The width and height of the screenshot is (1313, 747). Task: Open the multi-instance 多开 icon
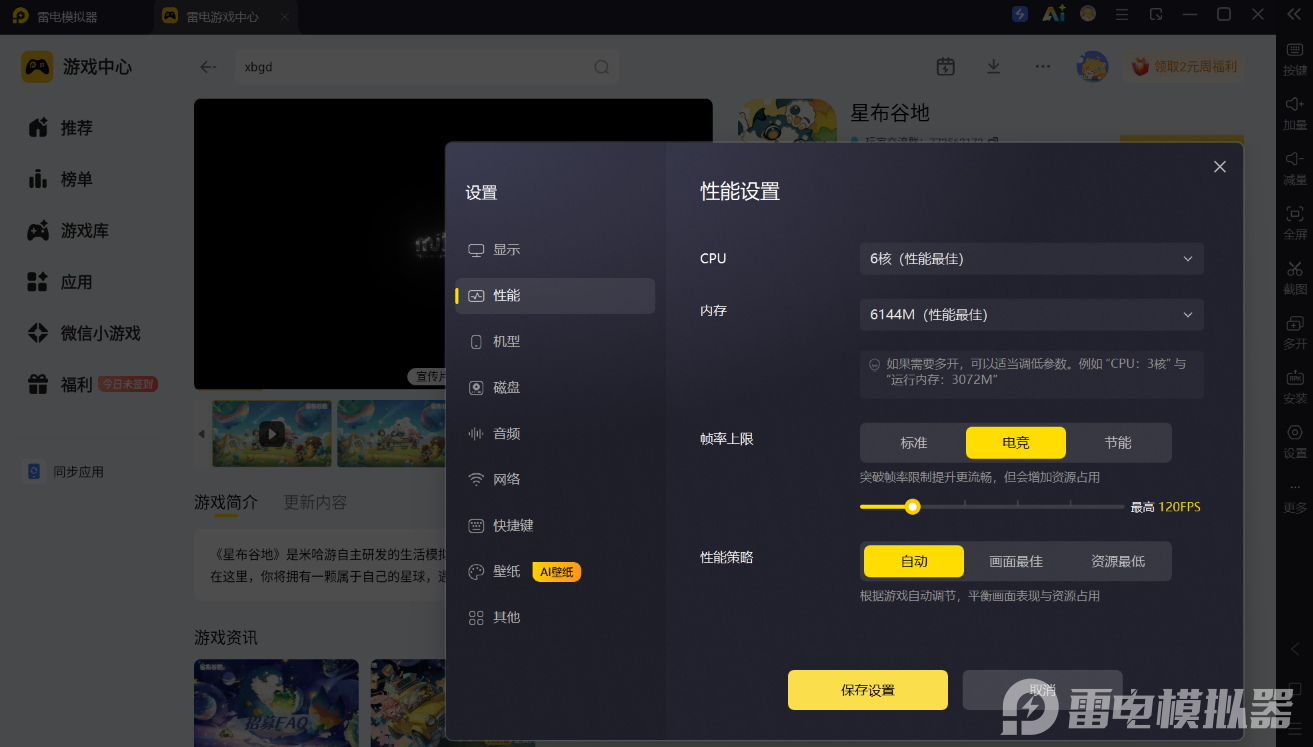click(x=1295, y=323)
